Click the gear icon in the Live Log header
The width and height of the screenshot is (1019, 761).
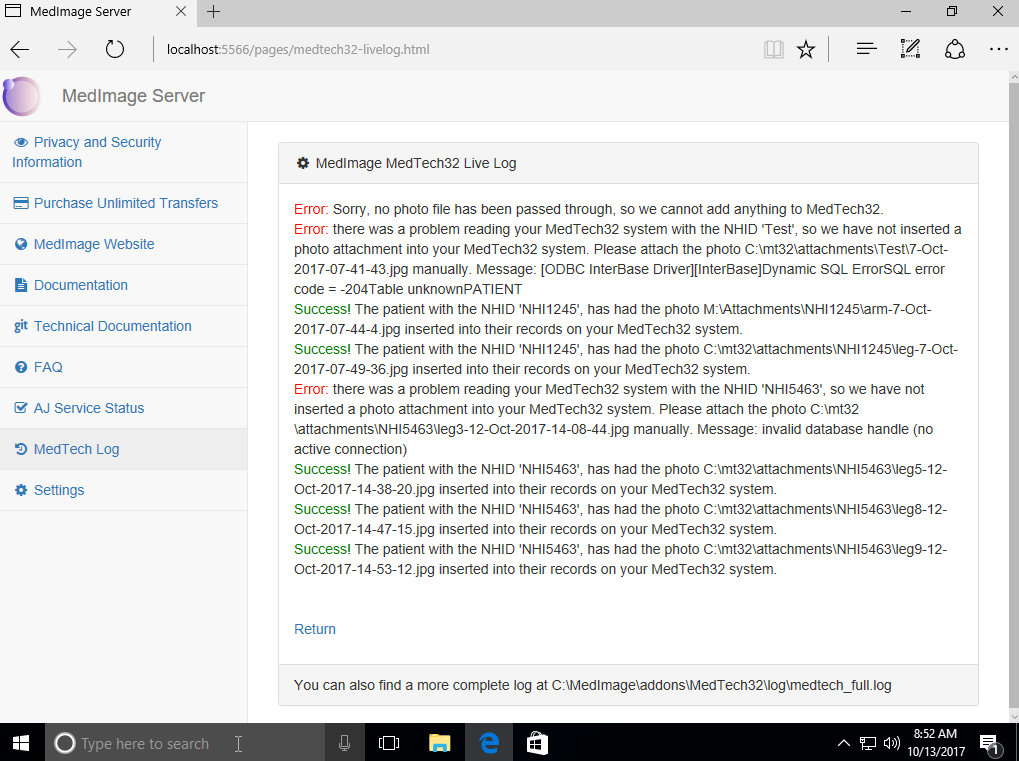303,163
